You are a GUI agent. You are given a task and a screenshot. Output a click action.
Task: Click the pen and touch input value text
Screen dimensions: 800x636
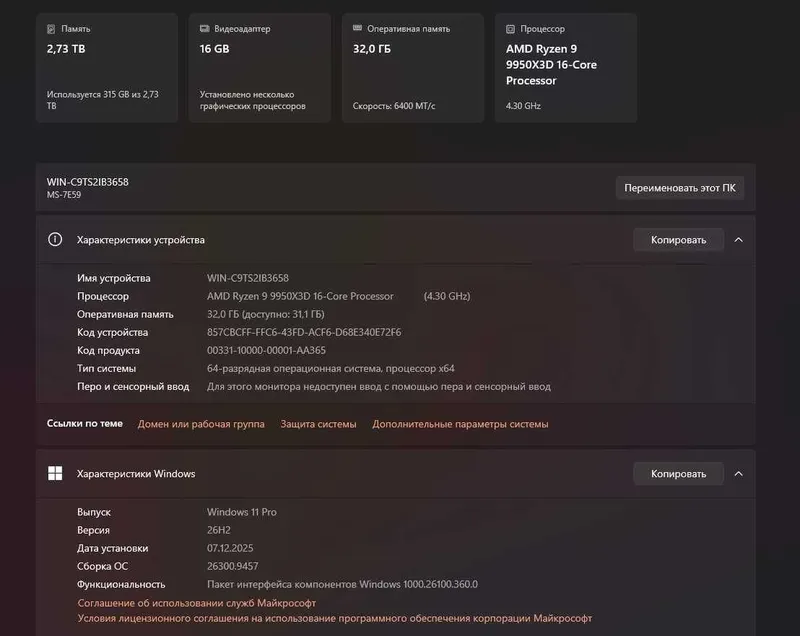tap(379, 387)
